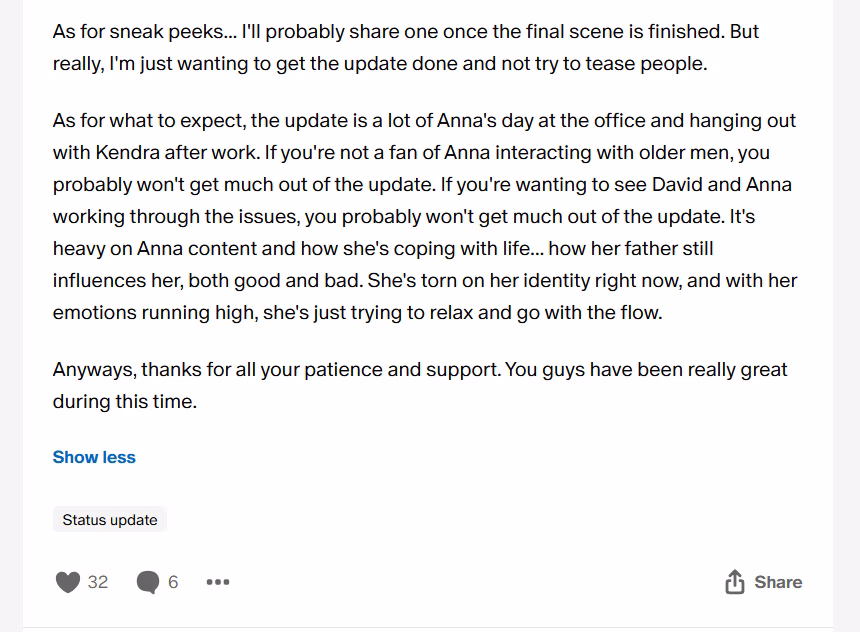Click the comment count number 6
The image size is (860, 632).
(173, 582)
